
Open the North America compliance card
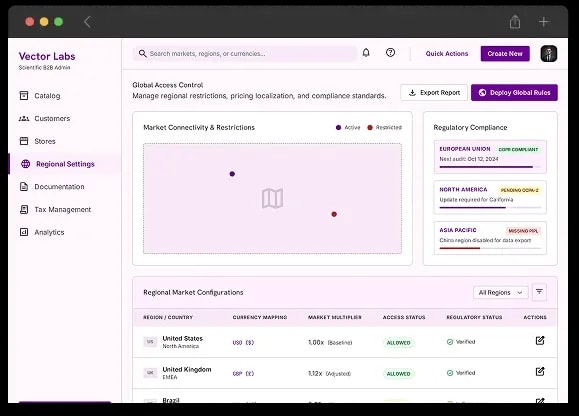pos(490,197)
